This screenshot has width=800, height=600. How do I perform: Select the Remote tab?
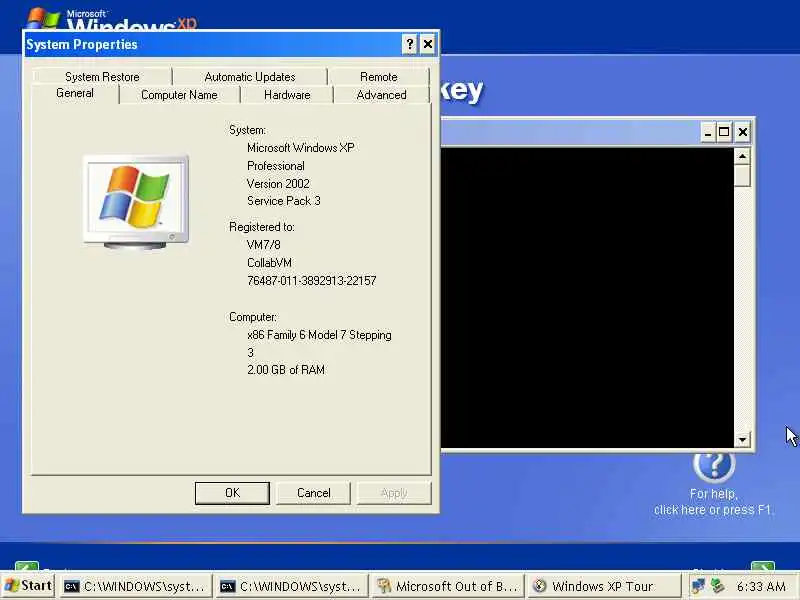pyautogui.click(x=379, y=77)
